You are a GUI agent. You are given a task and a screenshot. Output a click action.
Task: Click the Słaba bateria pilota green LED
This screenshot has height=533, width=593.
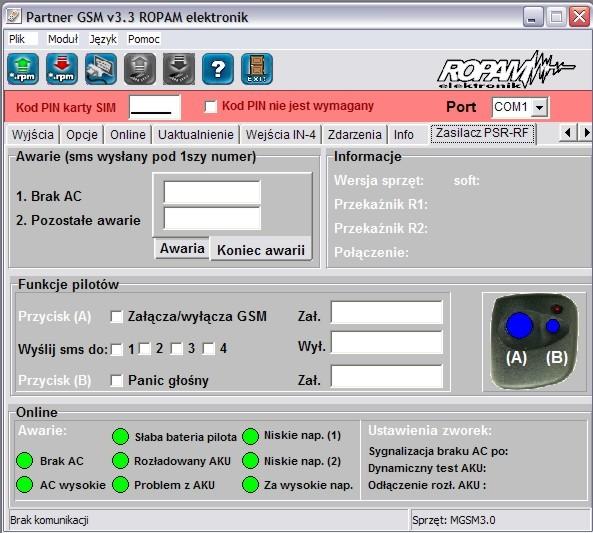(121, 437)
